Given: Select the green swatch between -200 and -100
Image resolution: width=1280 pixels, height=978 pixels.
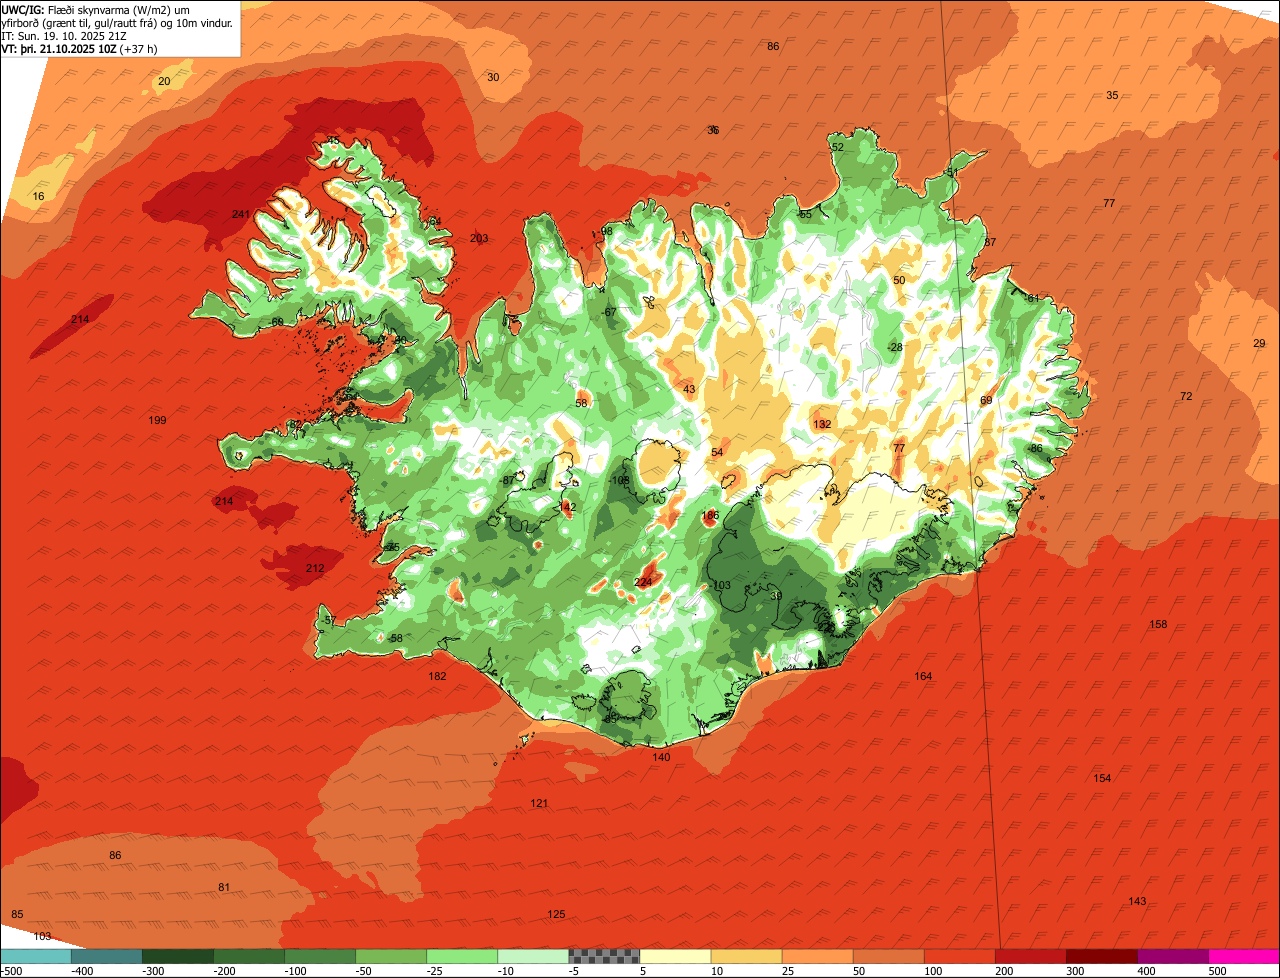Looking at the screenshot, I should pos(248,956).
